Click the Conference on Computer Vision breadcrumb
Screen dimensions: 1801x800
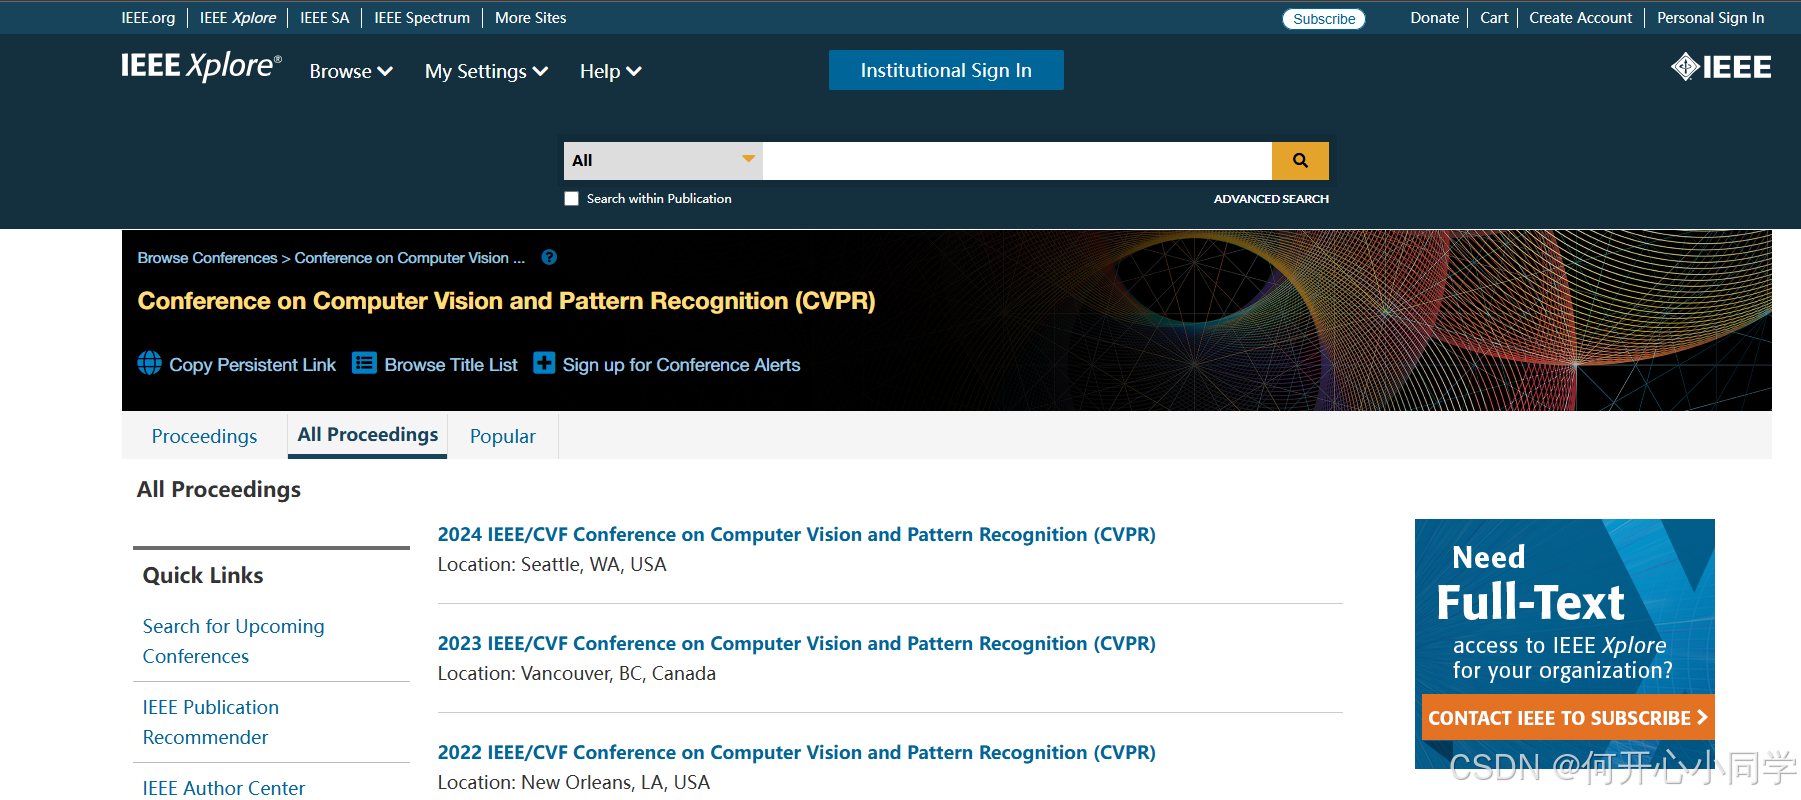409,258
